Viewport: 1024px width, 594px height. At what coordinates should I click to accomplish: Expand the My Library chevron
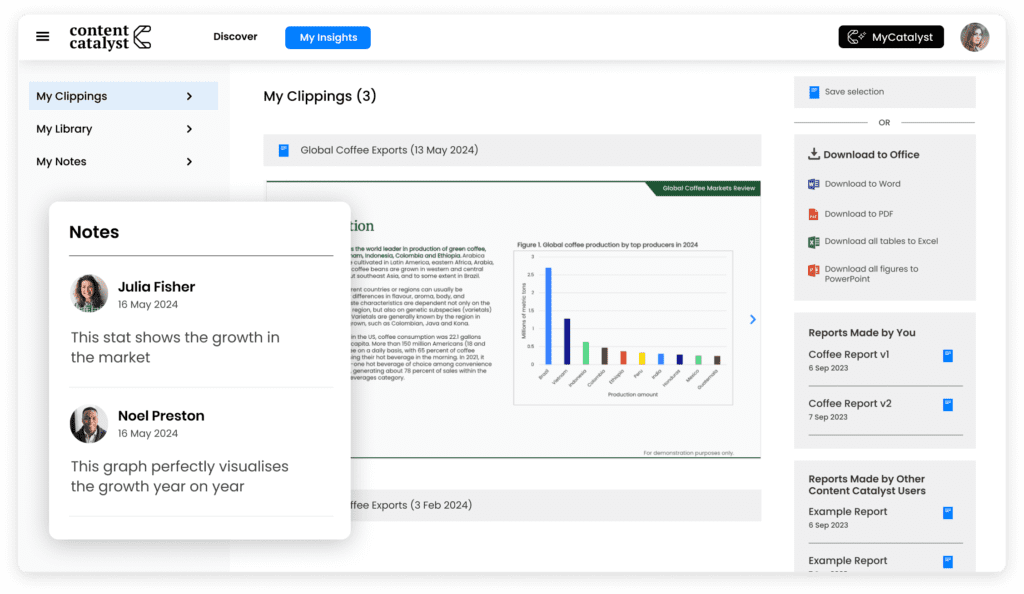(189, 129)
